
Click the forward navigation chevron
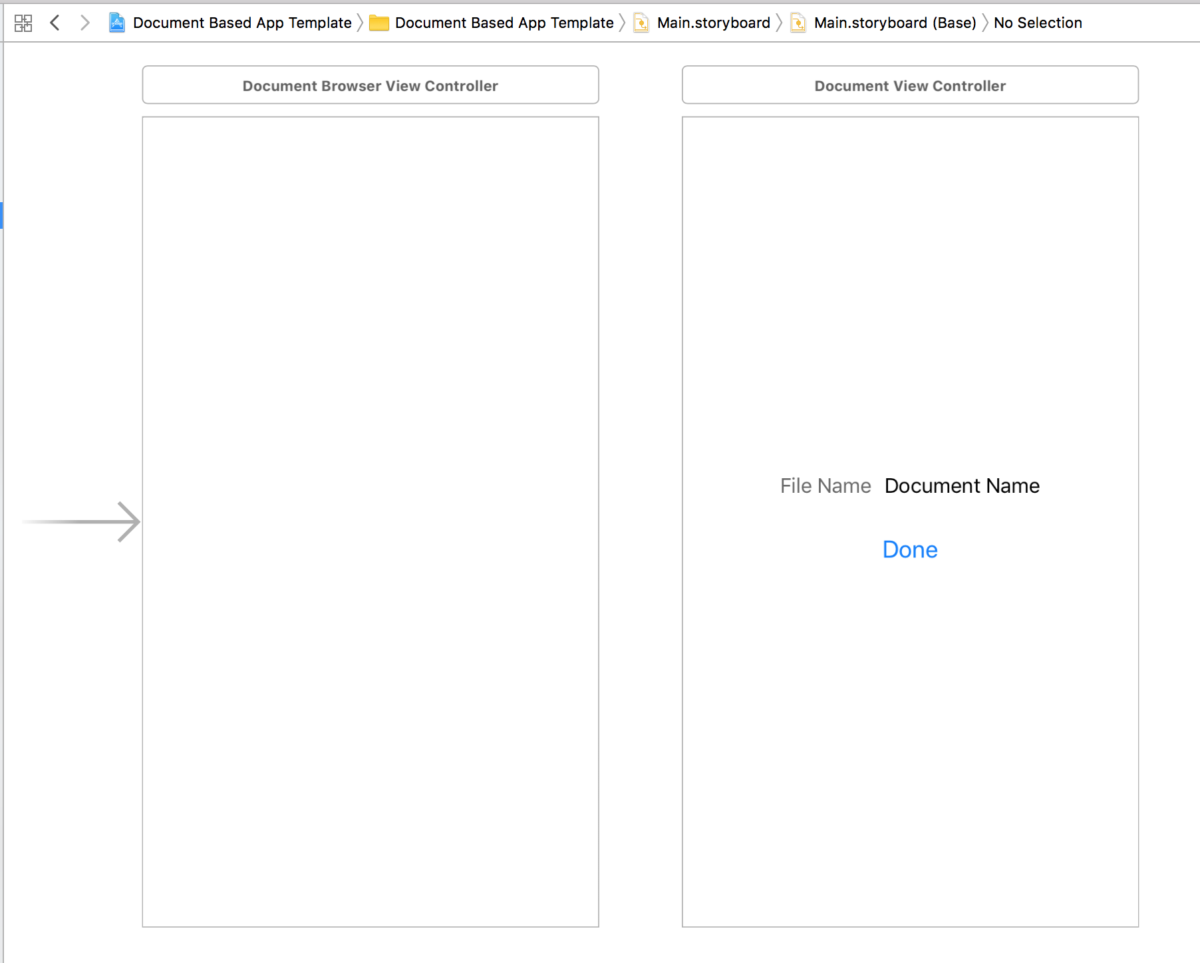[x=85, y=22]
